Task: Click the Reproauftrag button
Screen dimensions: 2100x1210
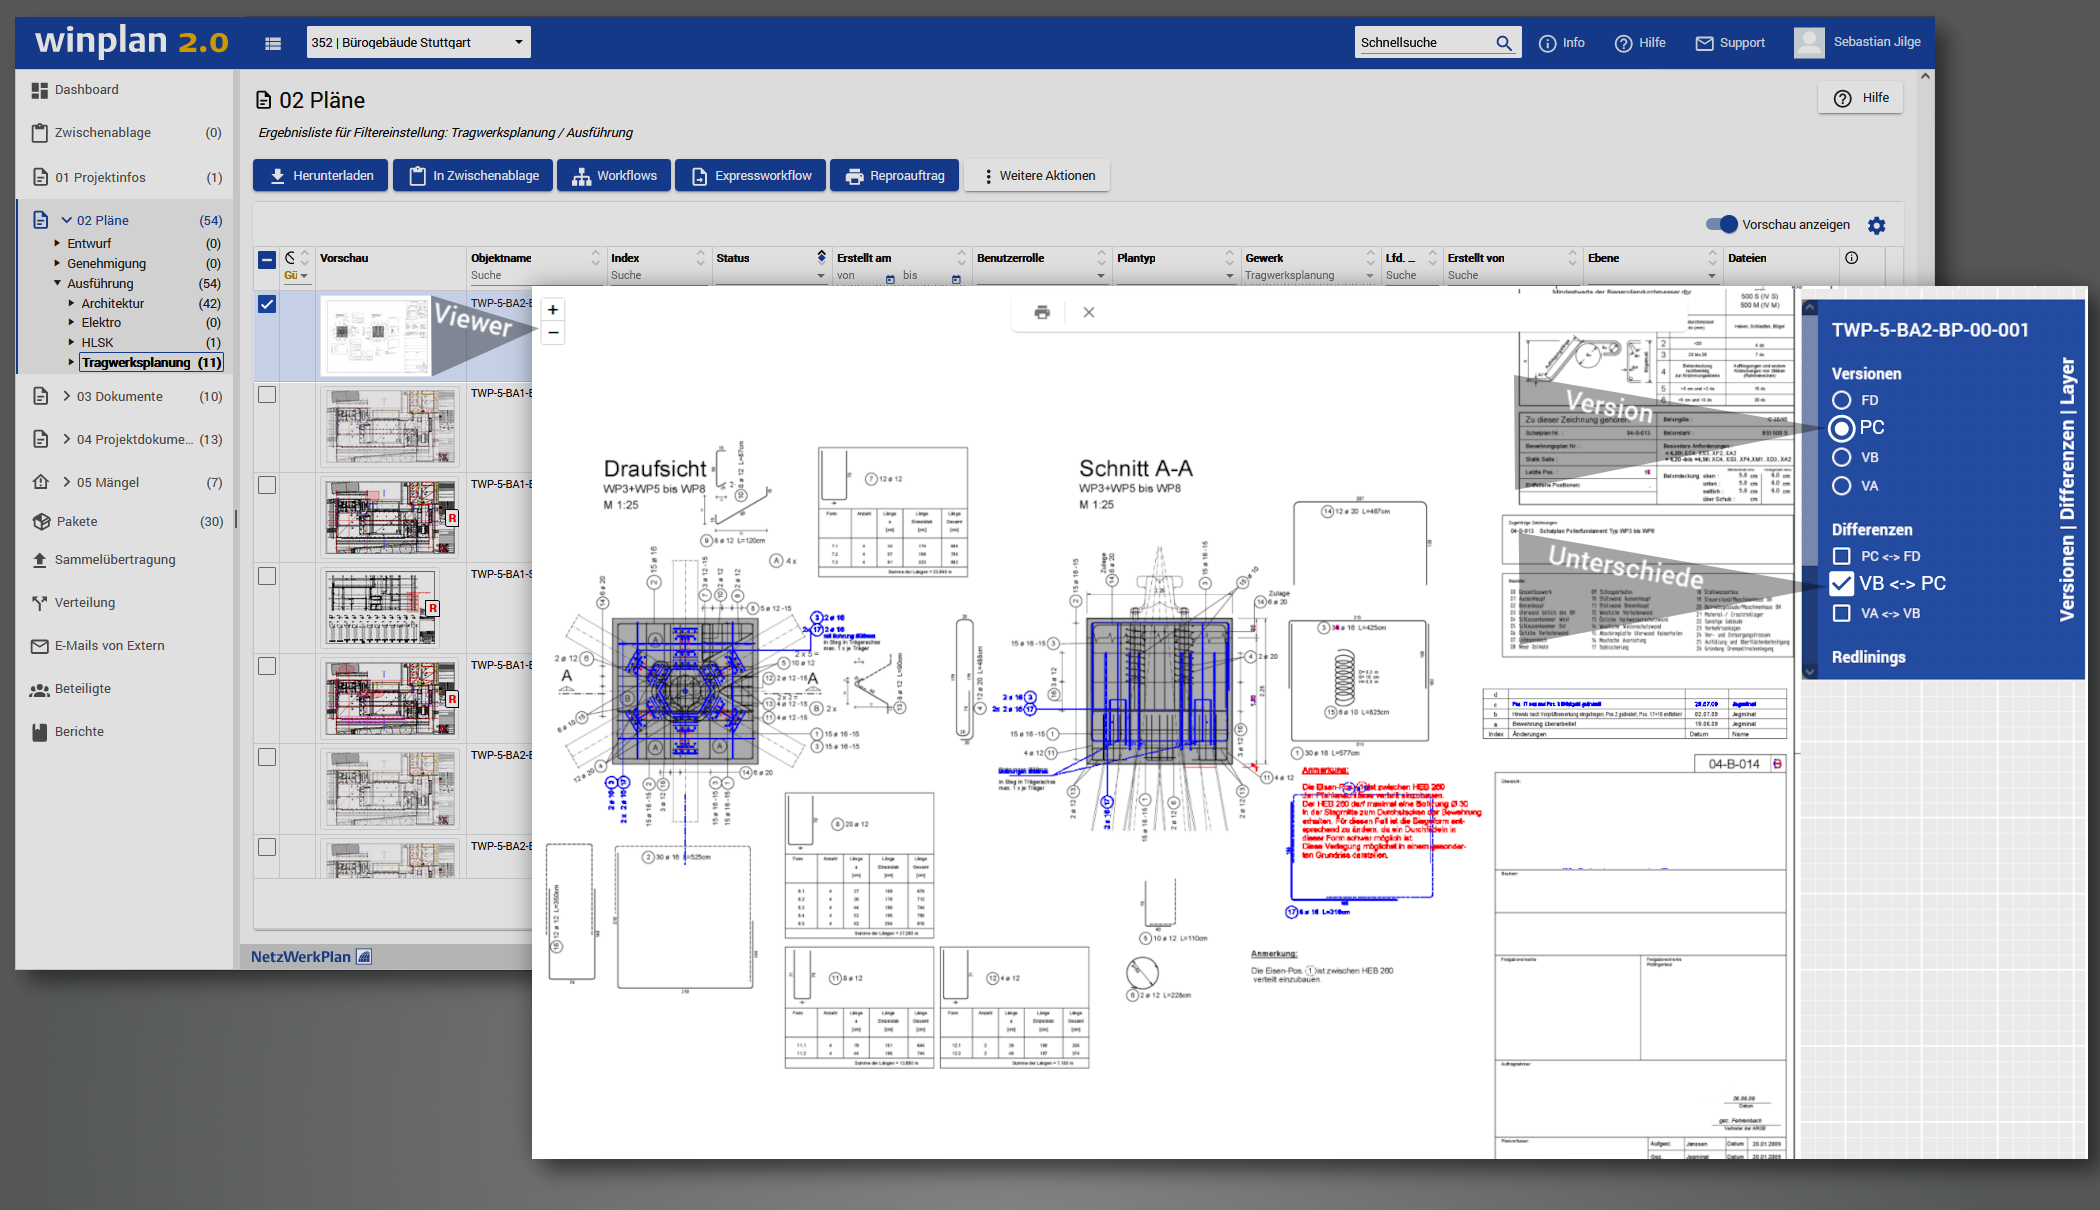Action: [x=894, y=175]
